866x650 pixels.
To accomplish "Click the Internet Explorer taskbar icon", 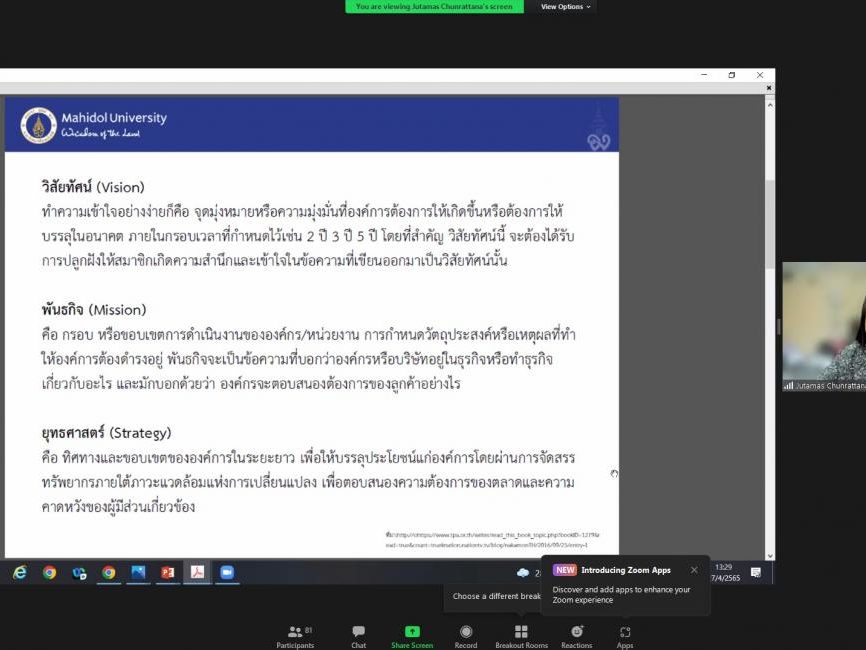I will (20, 572).
